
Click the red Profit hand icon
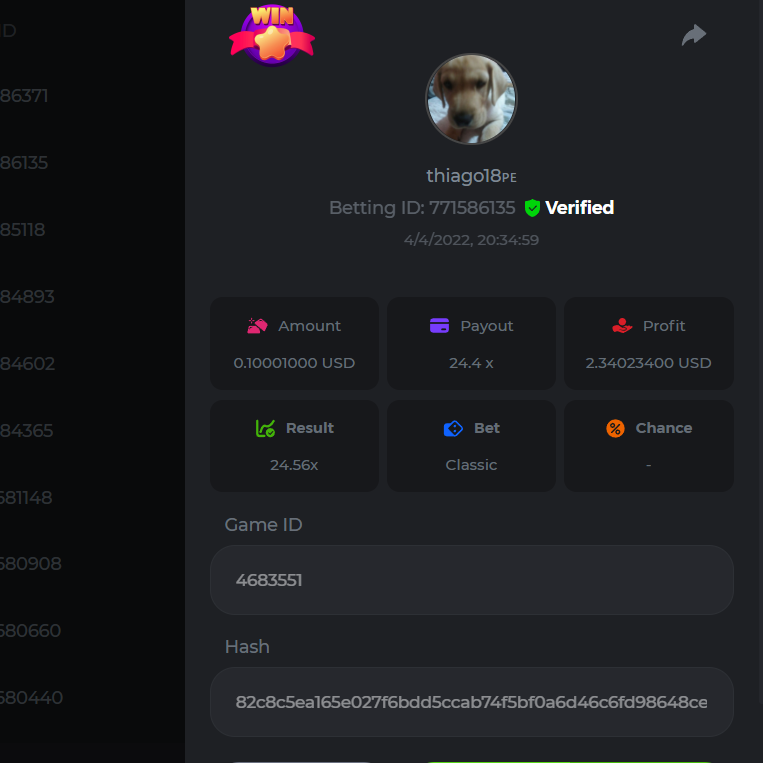(622, 326)
